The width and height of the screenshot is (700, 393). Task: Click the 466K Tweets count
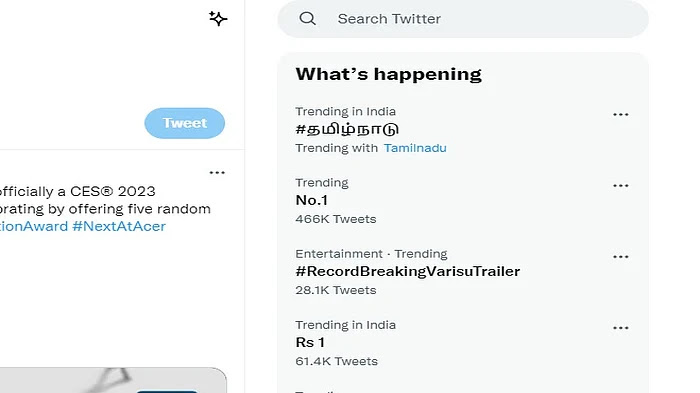tap(336, 219)
